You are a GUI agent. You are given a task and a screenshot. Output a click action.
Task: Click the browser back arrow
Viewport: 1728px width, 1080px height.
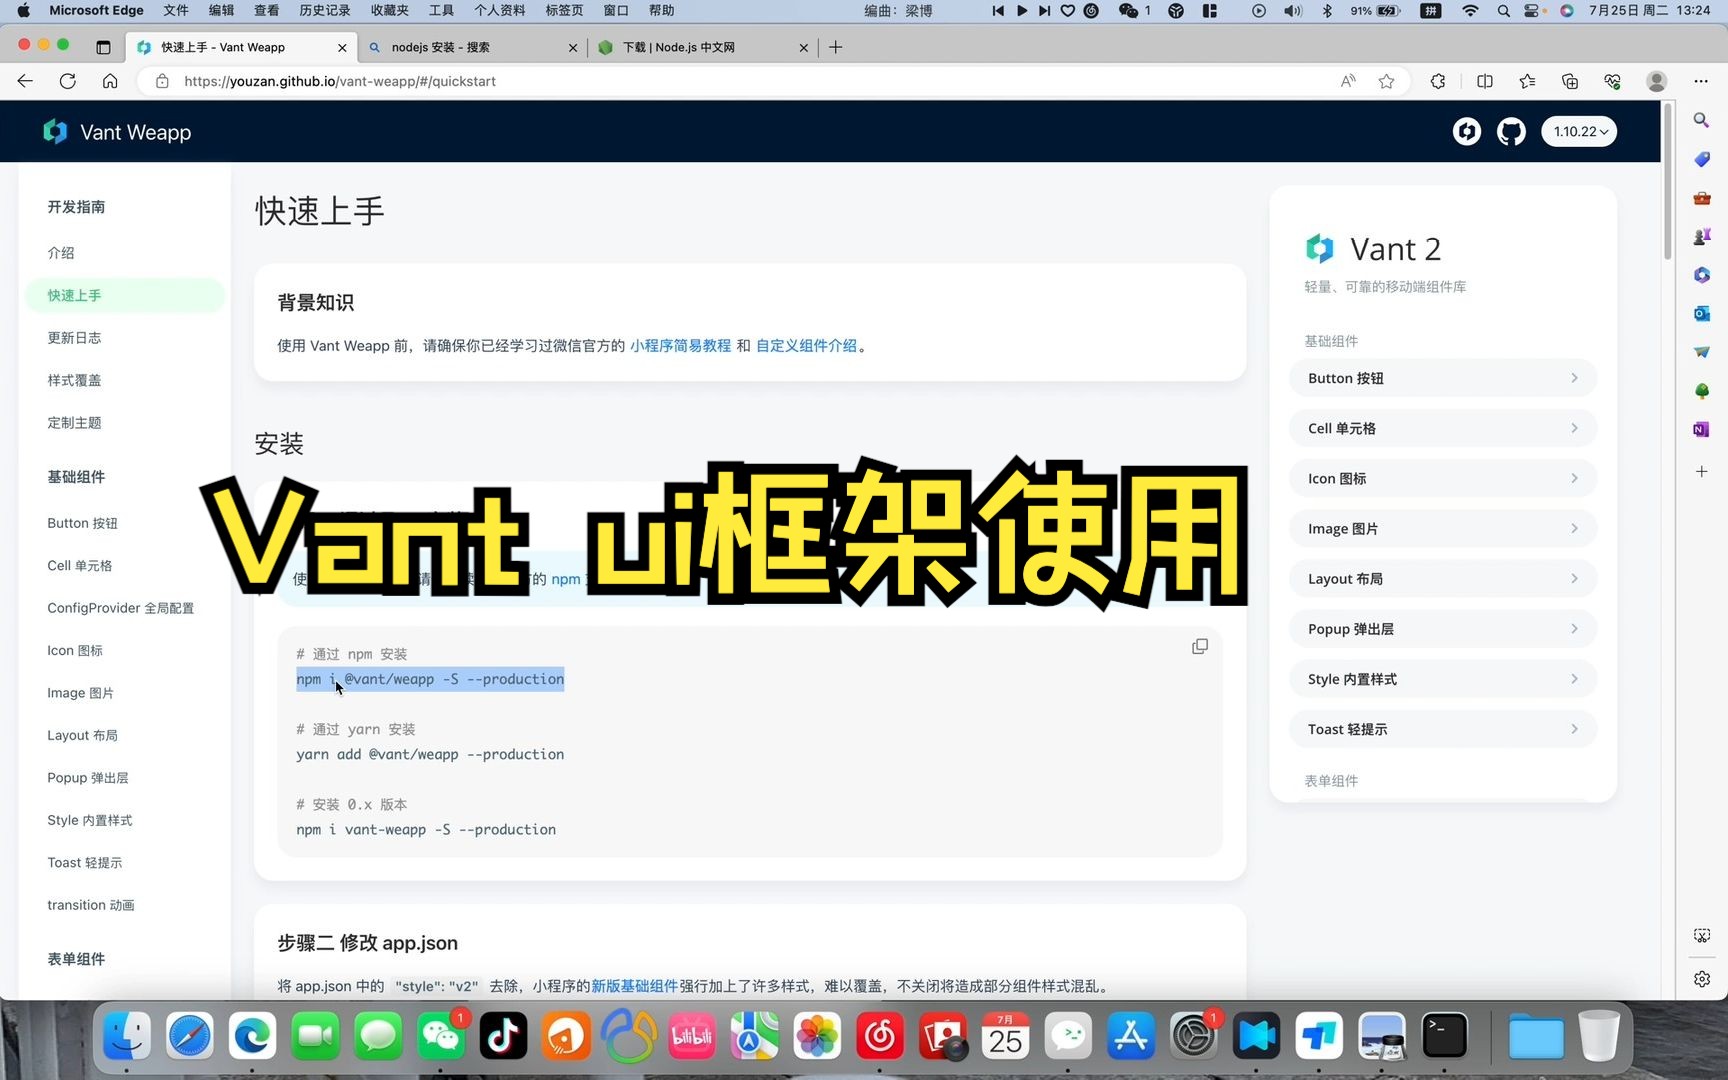(25, 81)
